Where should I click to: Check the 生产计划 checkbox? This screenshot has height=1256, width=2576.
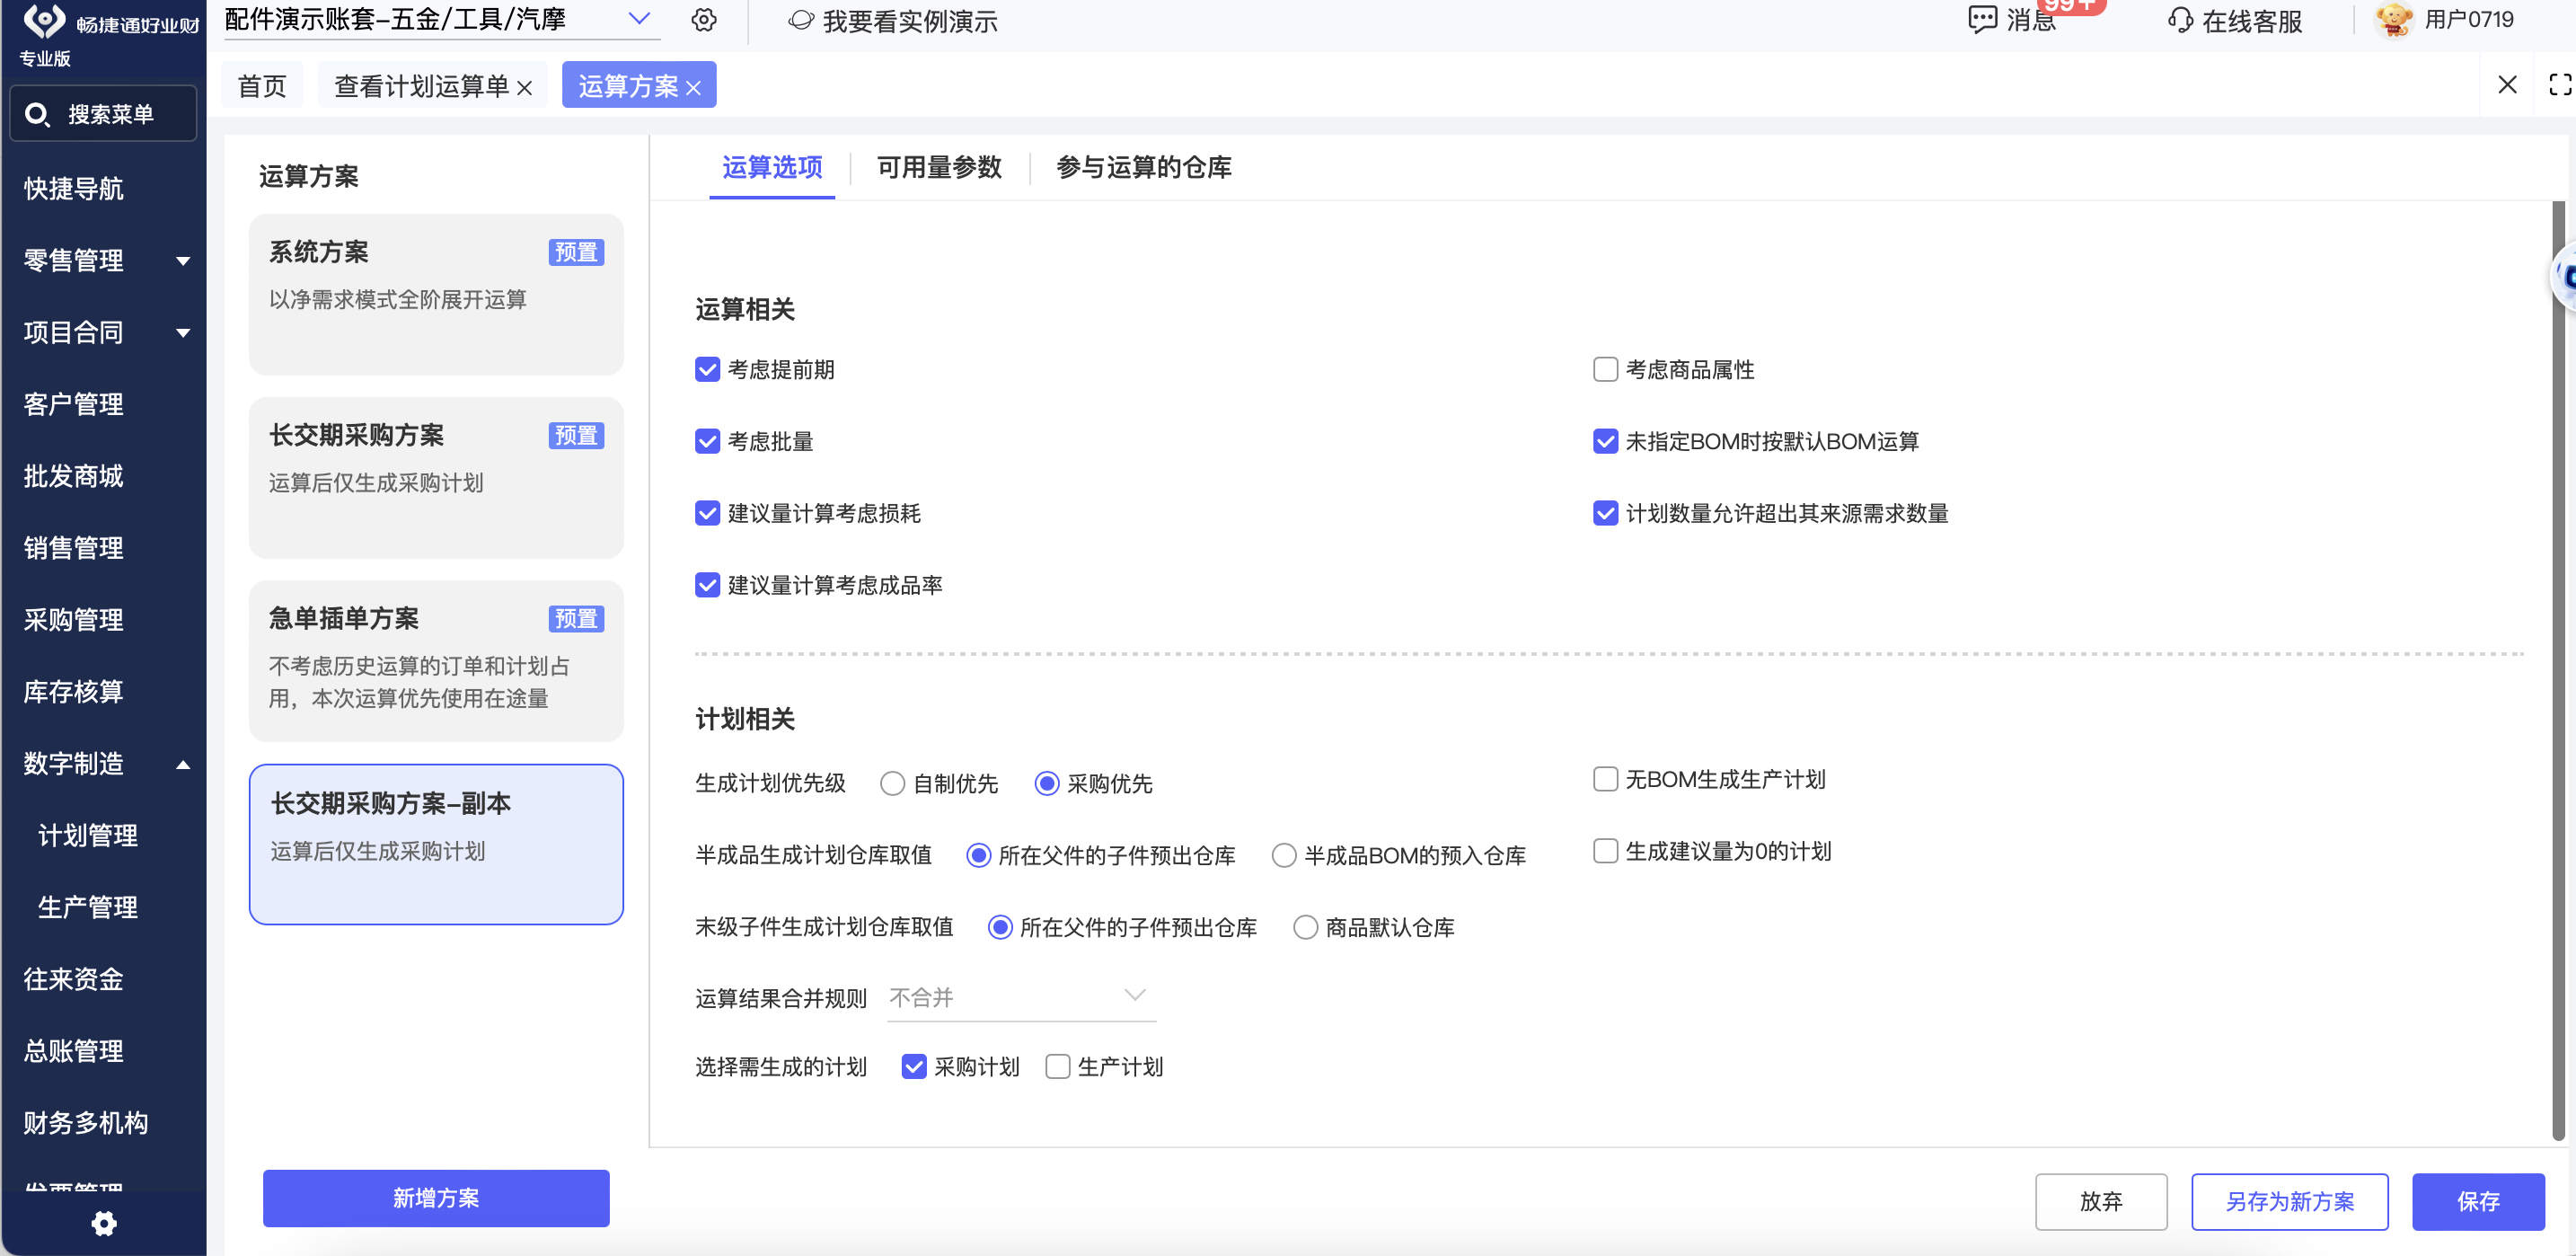click(1057, 1066)
